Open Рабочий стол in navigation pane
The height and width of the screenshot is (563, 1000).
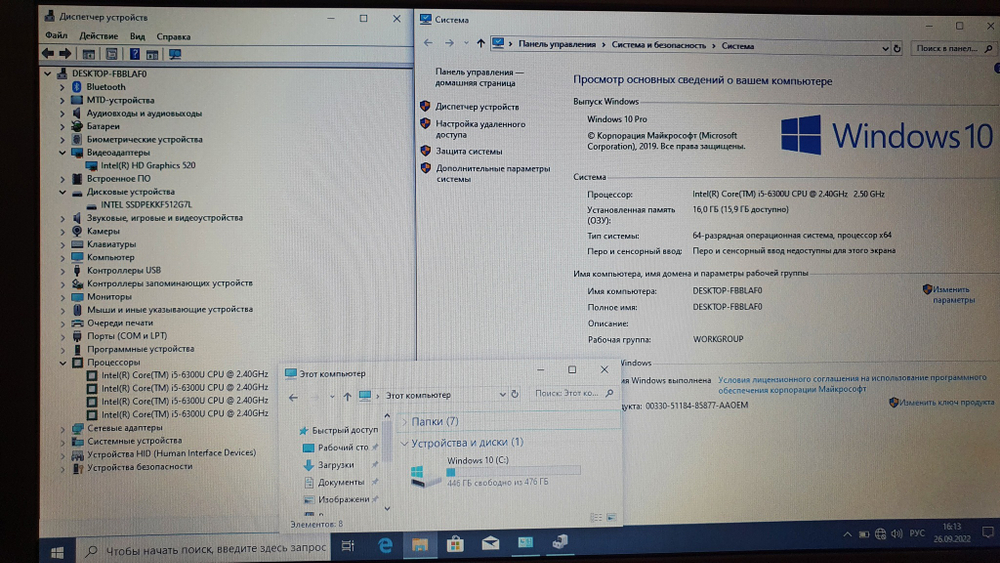coord(342,448)
